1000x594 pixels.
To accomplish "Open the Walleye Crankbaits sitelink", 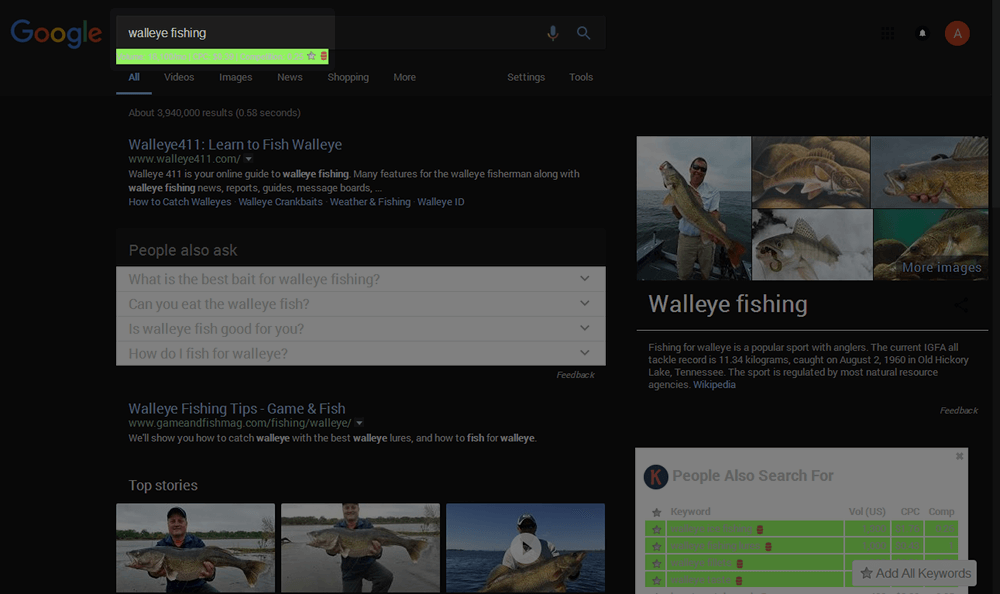I will click(x=281, y=202).
